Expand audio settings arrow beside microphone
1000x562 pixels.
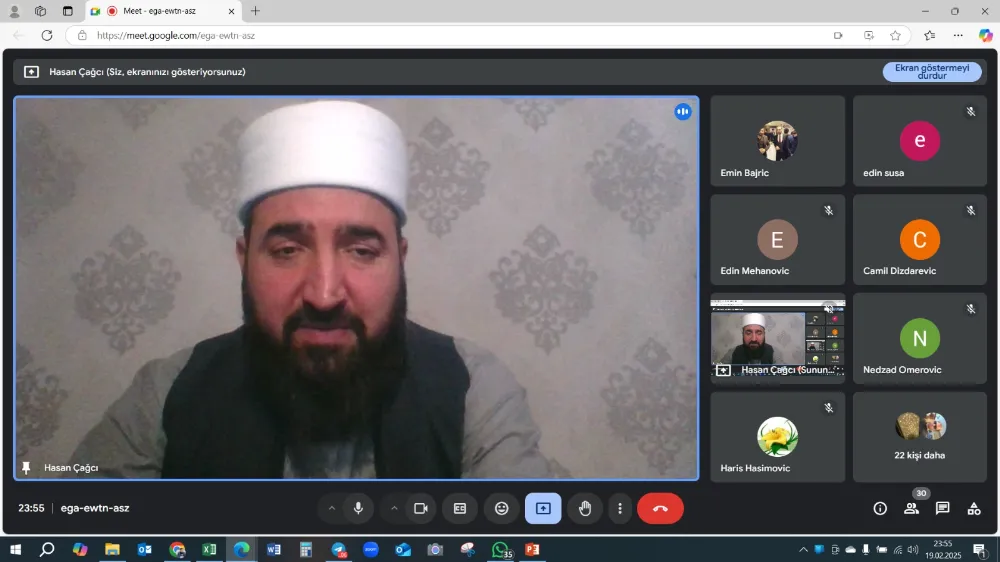coord(332,508)
